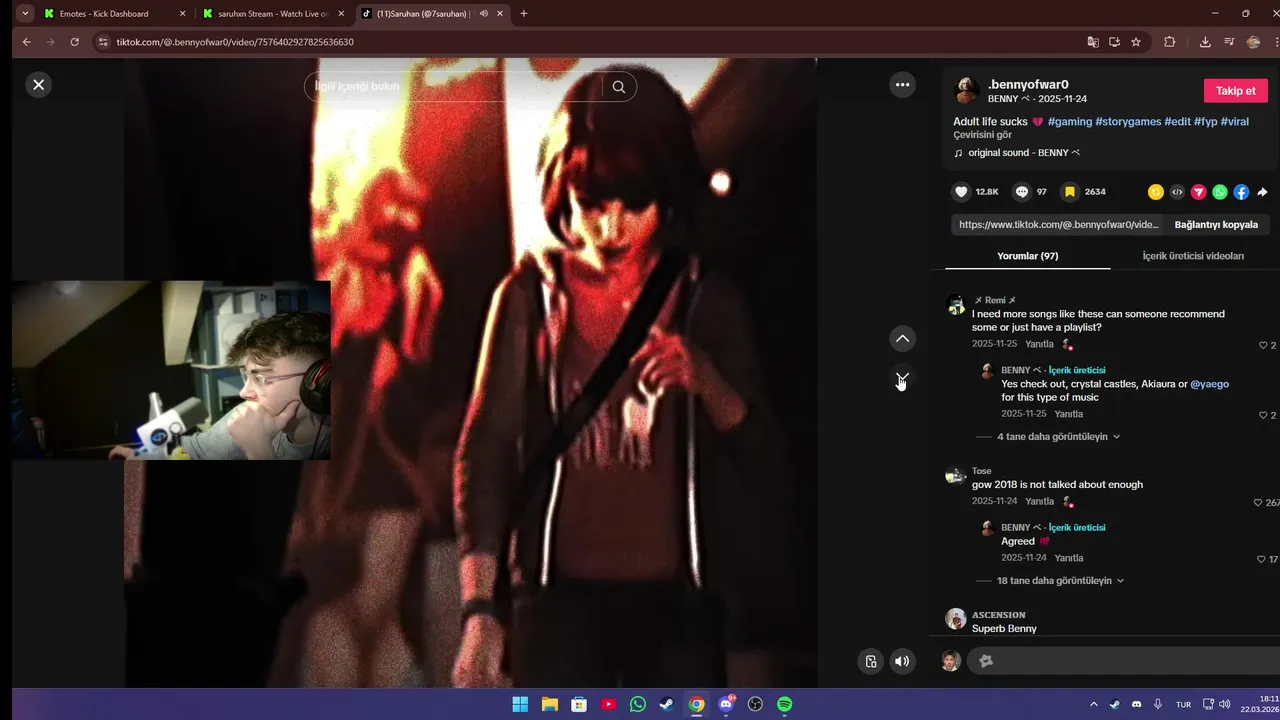Get embed code with the </> icon
This screenshot has width=1280, height=720.
point(1177,192)
